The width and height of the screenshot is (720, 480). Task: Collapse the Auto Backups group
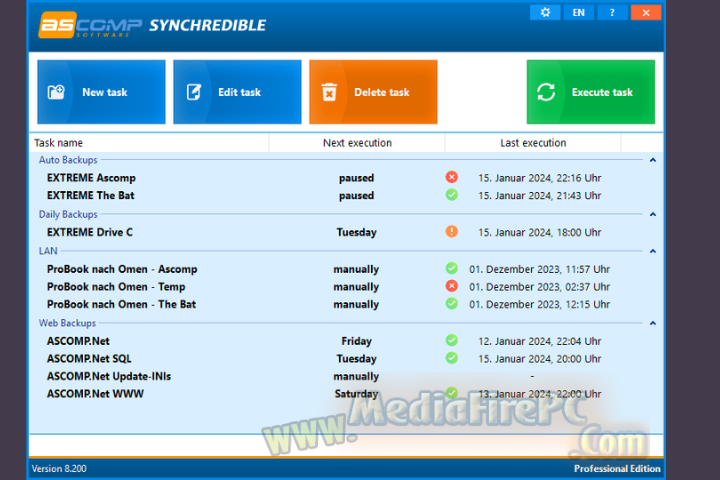point(652,160)
